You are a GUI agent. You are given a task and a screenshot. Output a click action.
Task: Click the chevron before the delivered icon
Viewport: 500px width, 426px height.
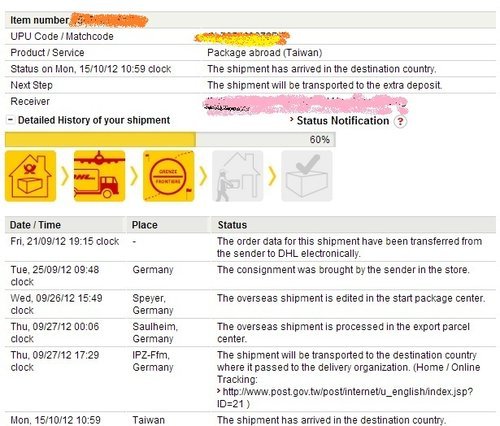tap(272, 176)
